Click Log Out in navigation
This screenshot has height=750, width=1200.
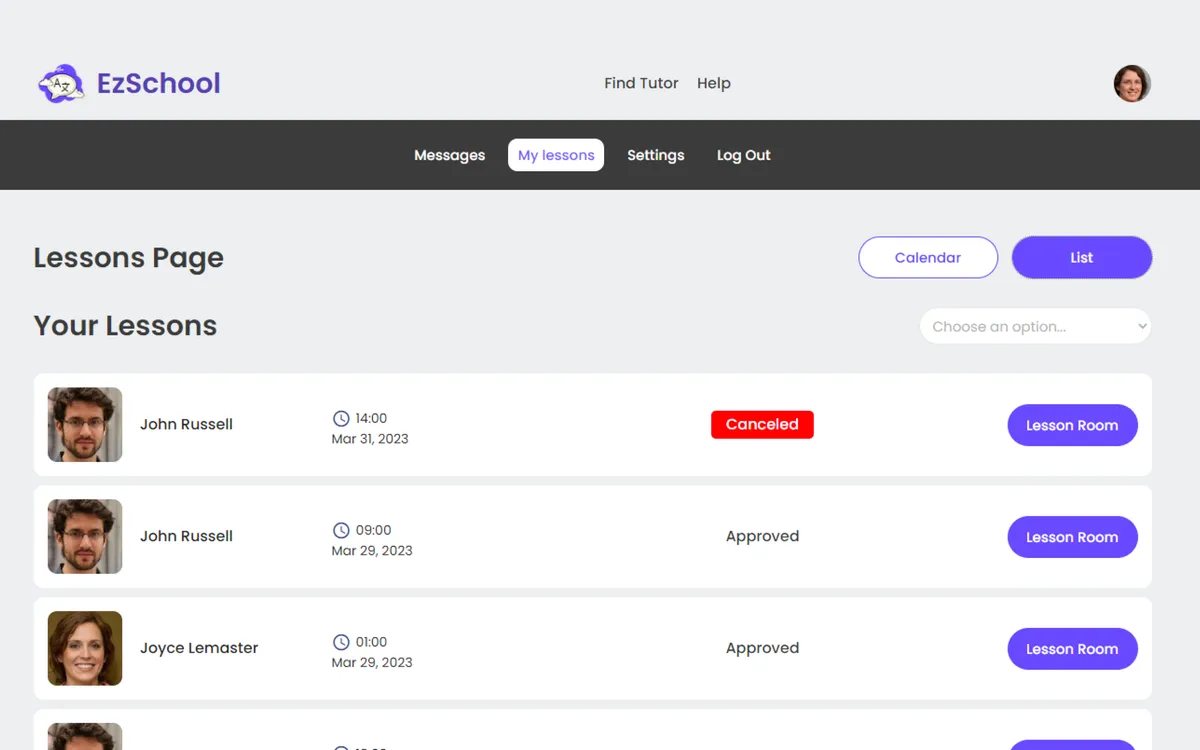(744, 155)
